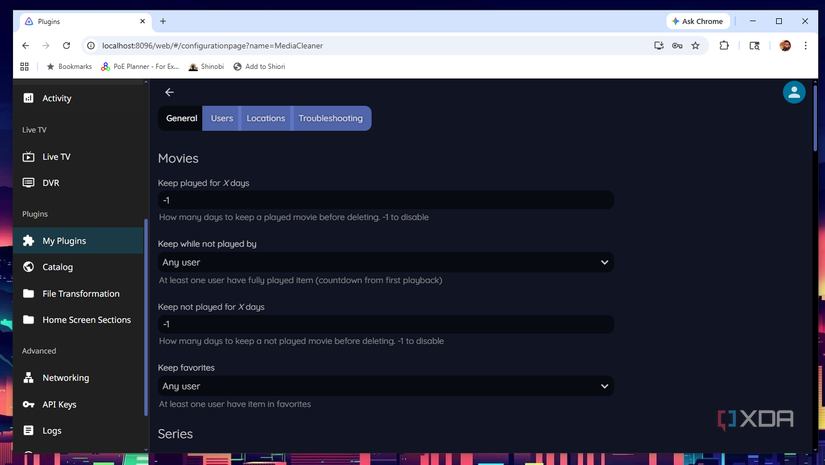Click Add to Shiori bookmark
Viewport: 825px width, 465px height.
[x=259, y=66]
